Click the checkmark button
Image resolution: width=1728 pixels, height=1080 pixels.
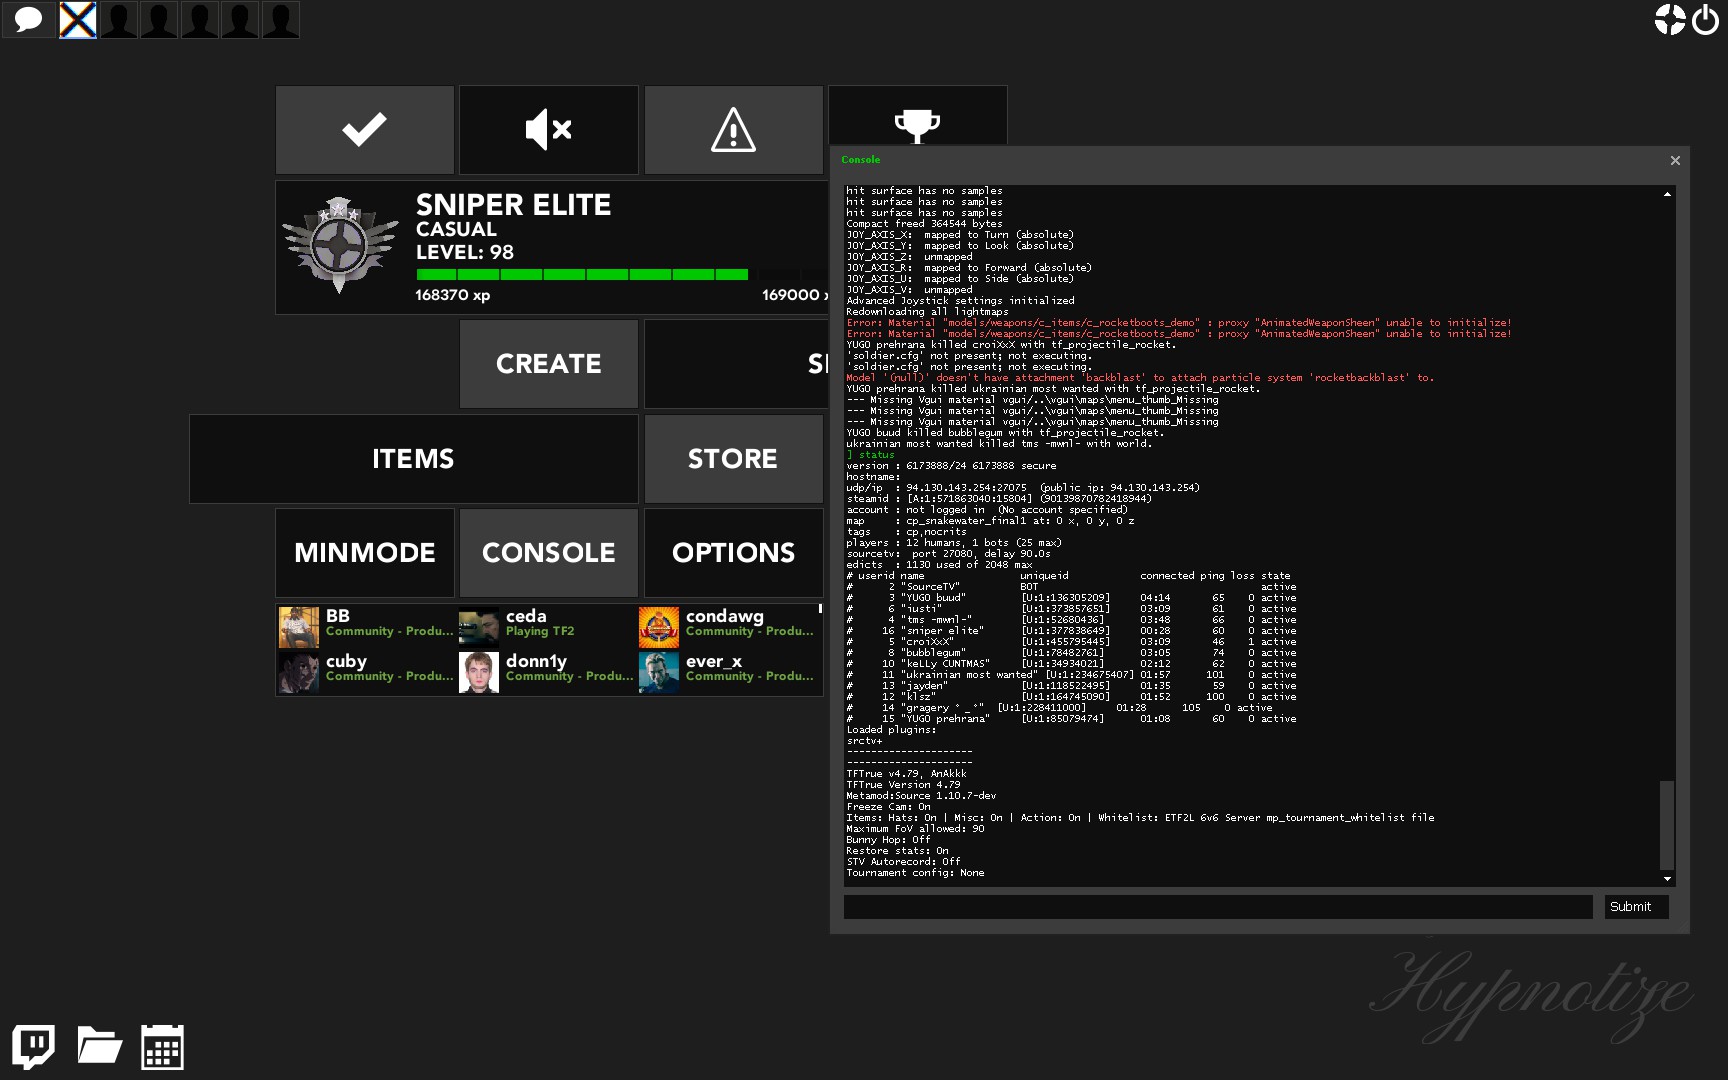(x=365, y=130)
